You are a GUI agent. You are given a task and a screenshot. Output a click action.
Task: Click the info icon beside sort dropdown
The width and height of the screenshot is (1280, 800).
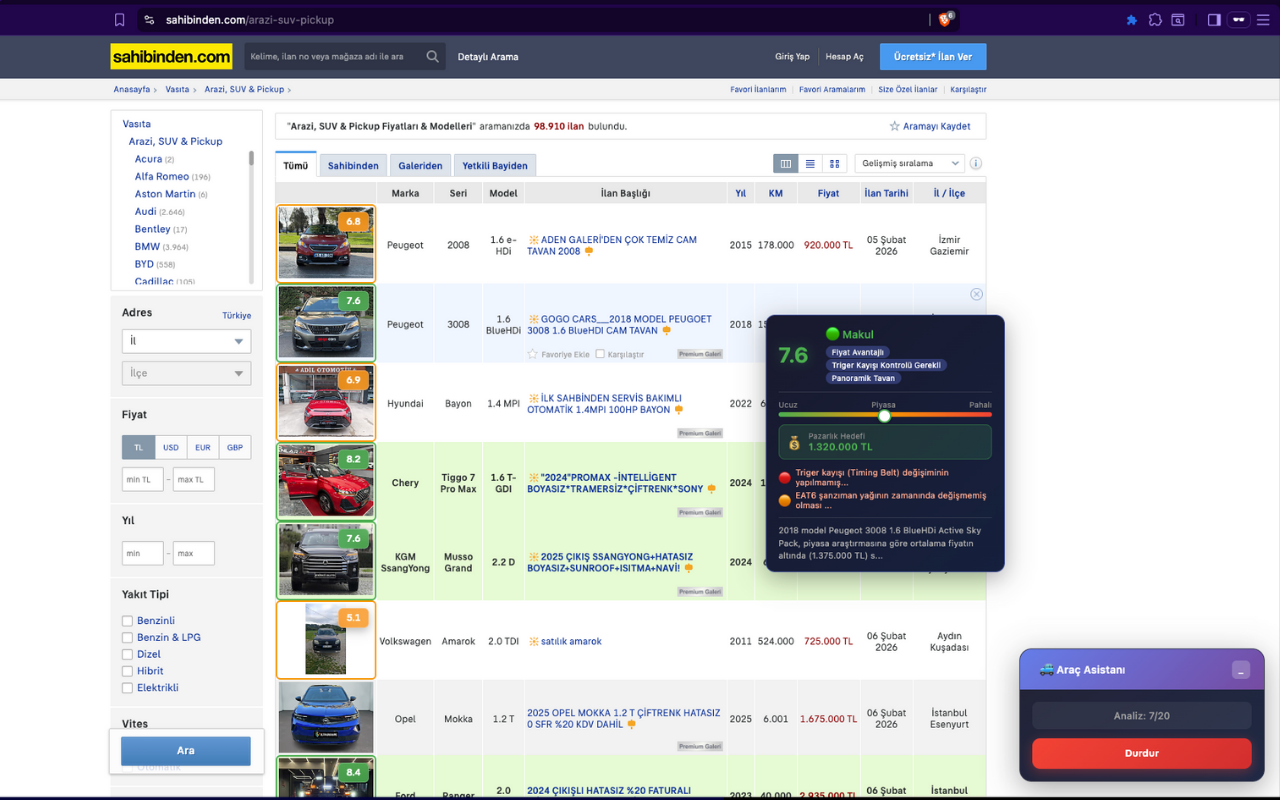click(976, 164)
